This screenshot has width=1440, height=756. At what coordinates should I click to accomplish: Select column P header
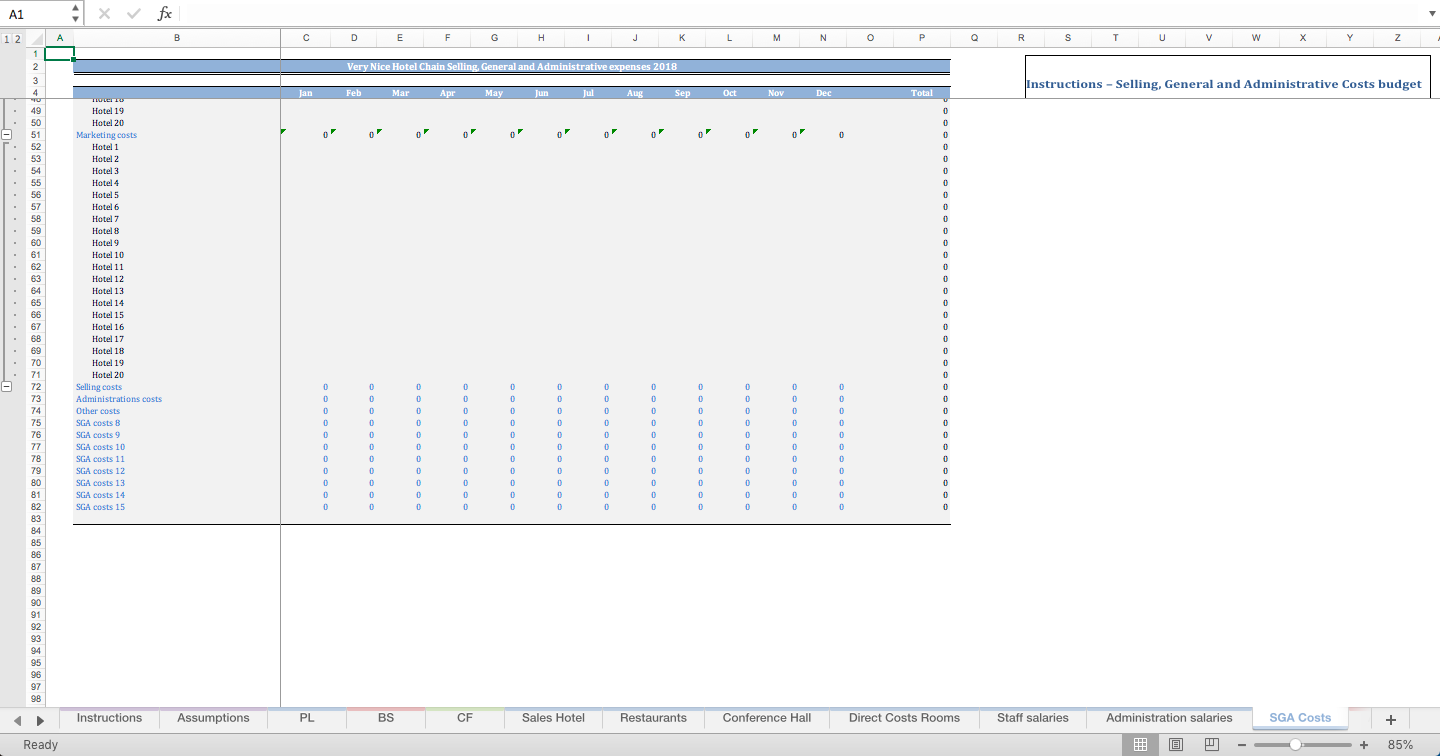click(x=921, y=38)
